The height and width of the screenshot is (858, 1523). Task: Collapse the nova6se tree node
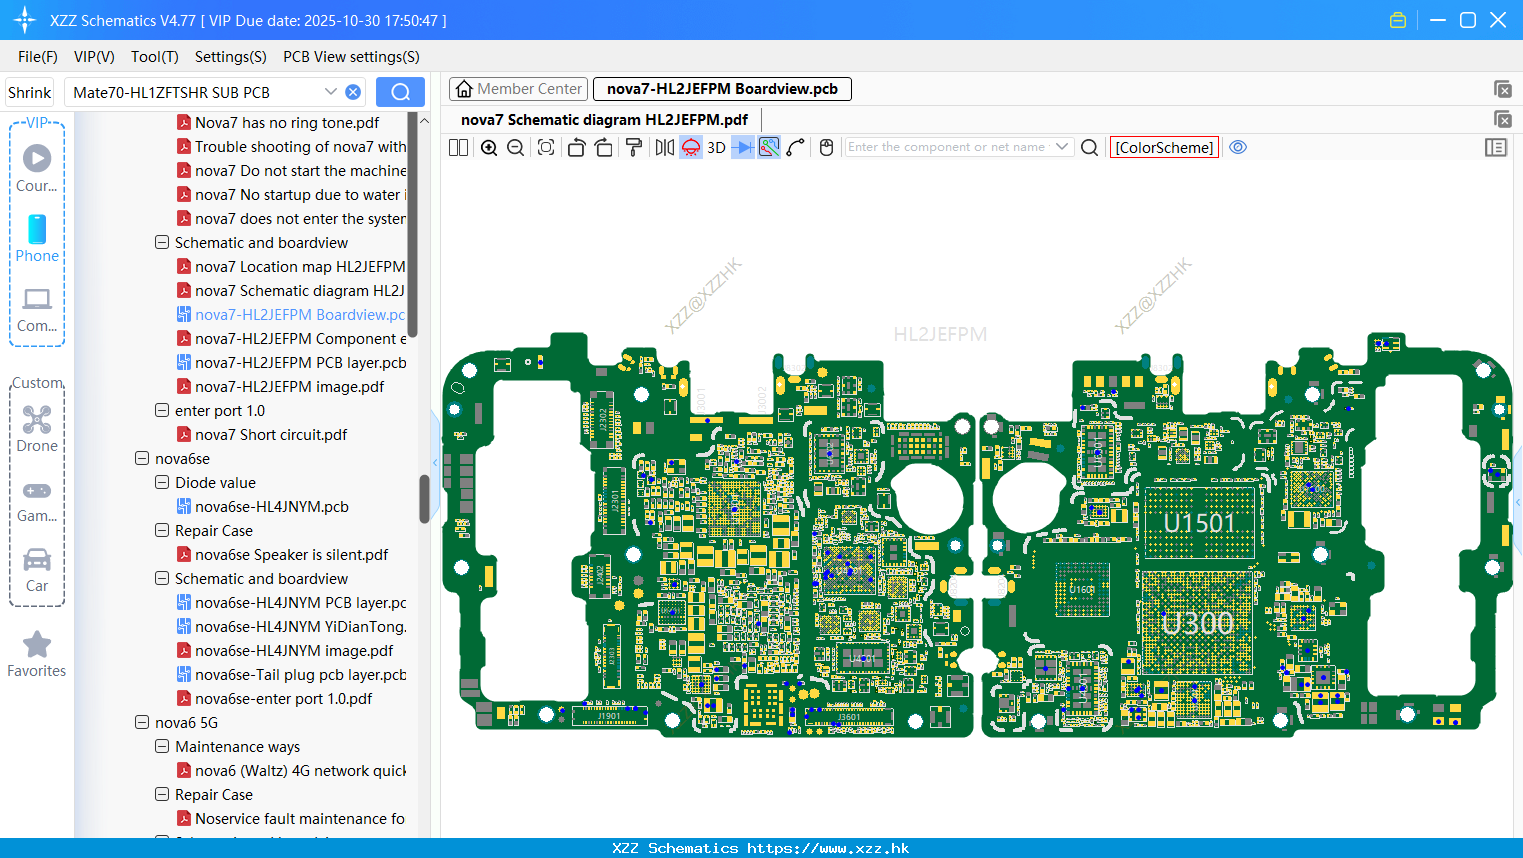tap(142, 459)
